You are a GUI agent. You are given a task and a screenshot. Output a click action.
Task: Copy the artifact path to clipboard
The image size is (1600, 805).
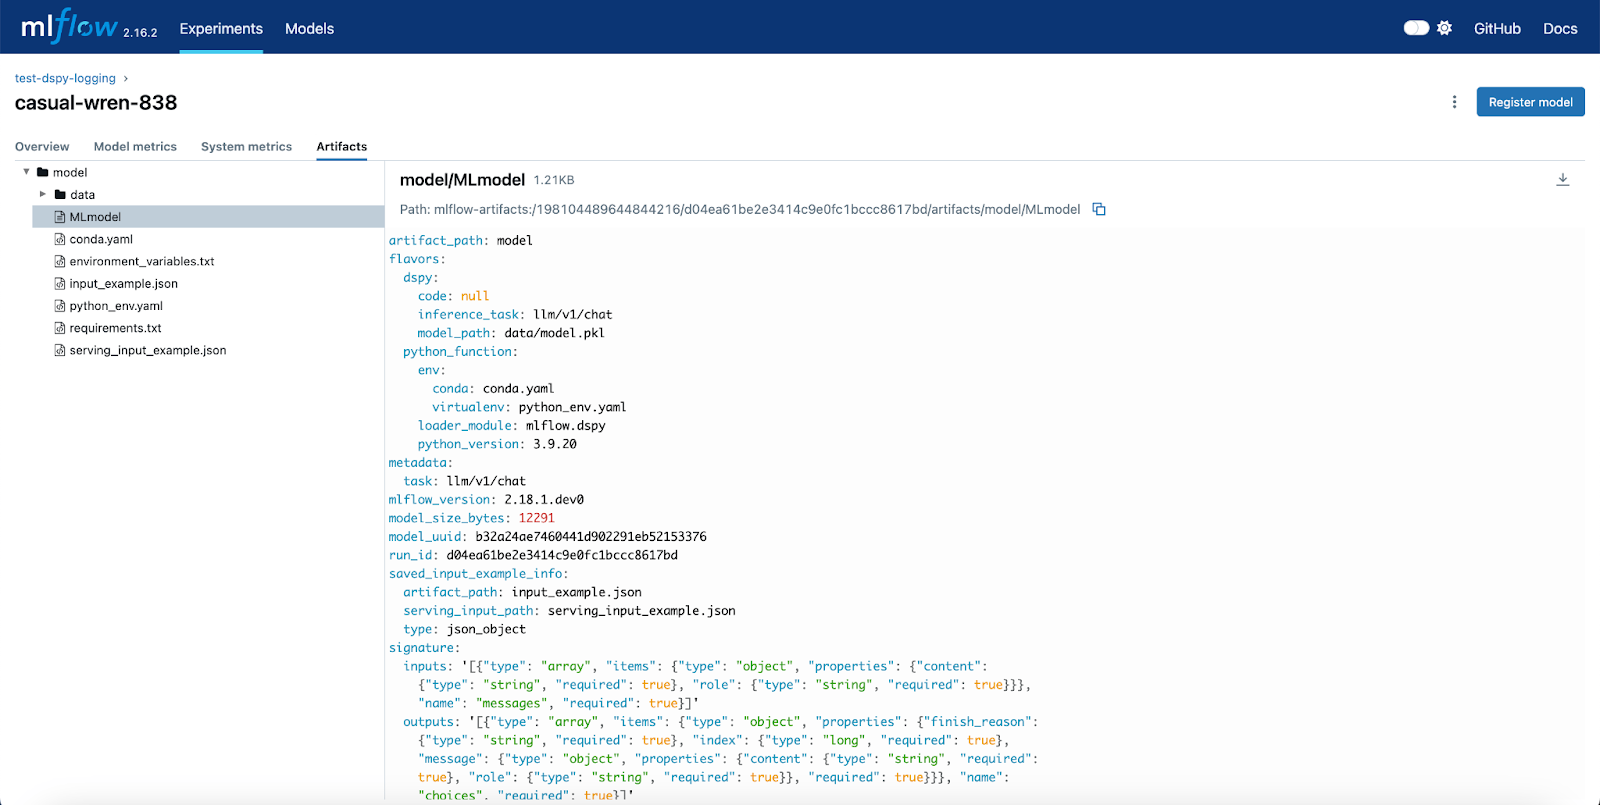tap(1099, 209)
